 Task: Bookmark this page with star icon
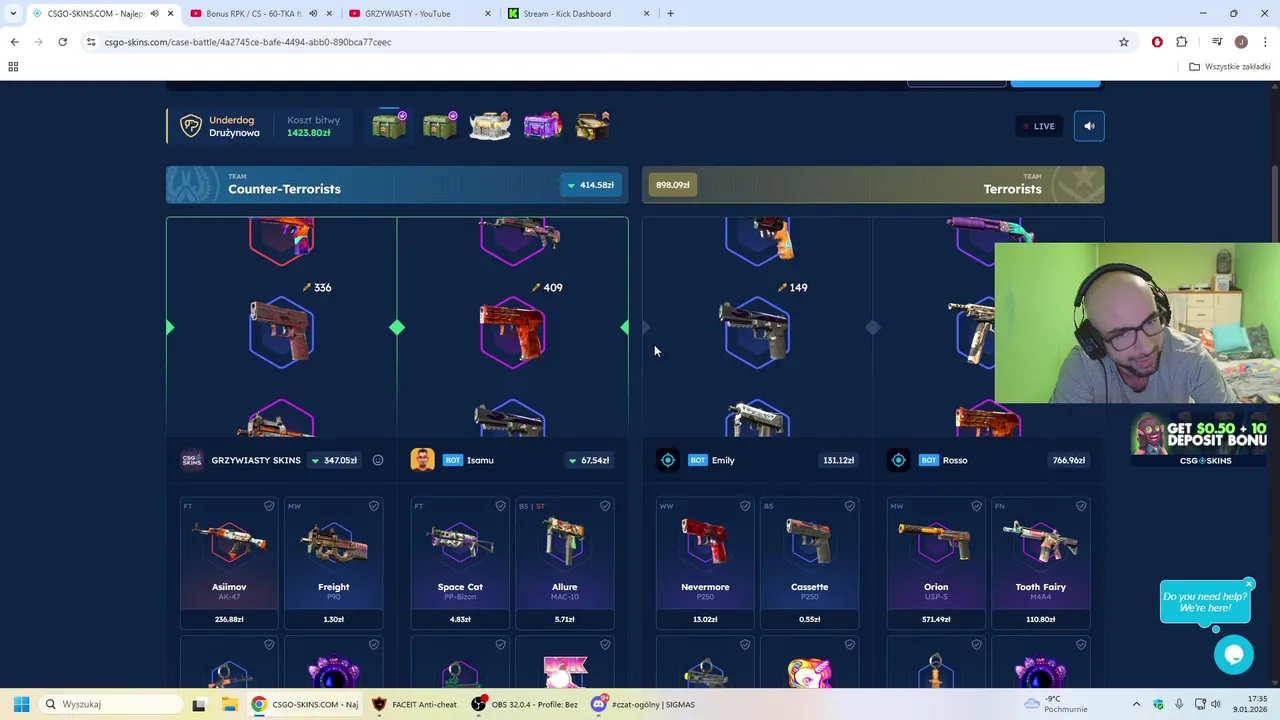(x=1124, y=42)
